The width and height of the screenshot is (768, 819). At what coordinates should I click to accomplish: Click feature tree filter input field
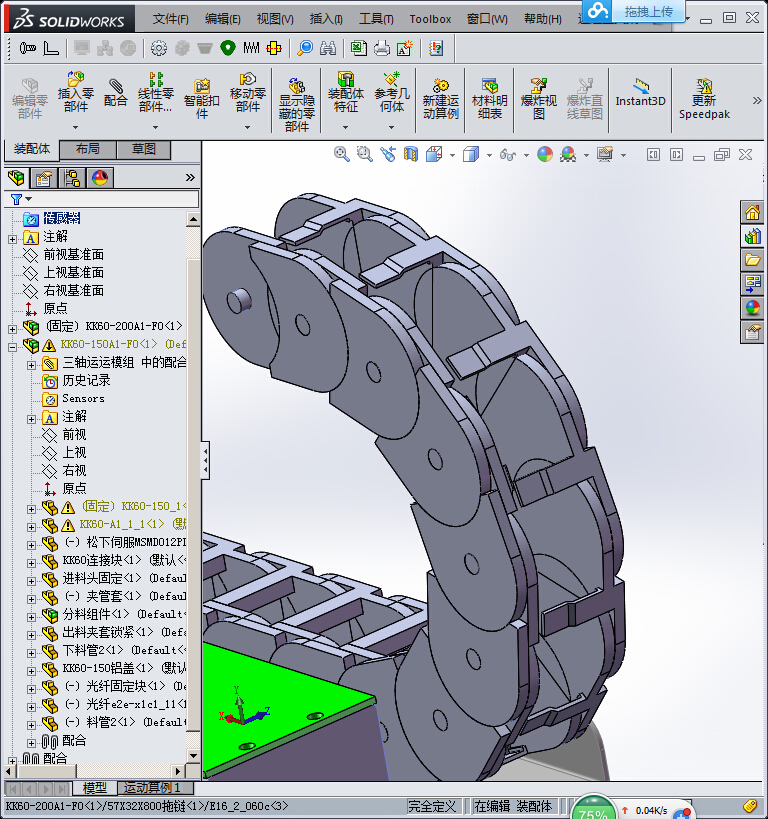102,199
